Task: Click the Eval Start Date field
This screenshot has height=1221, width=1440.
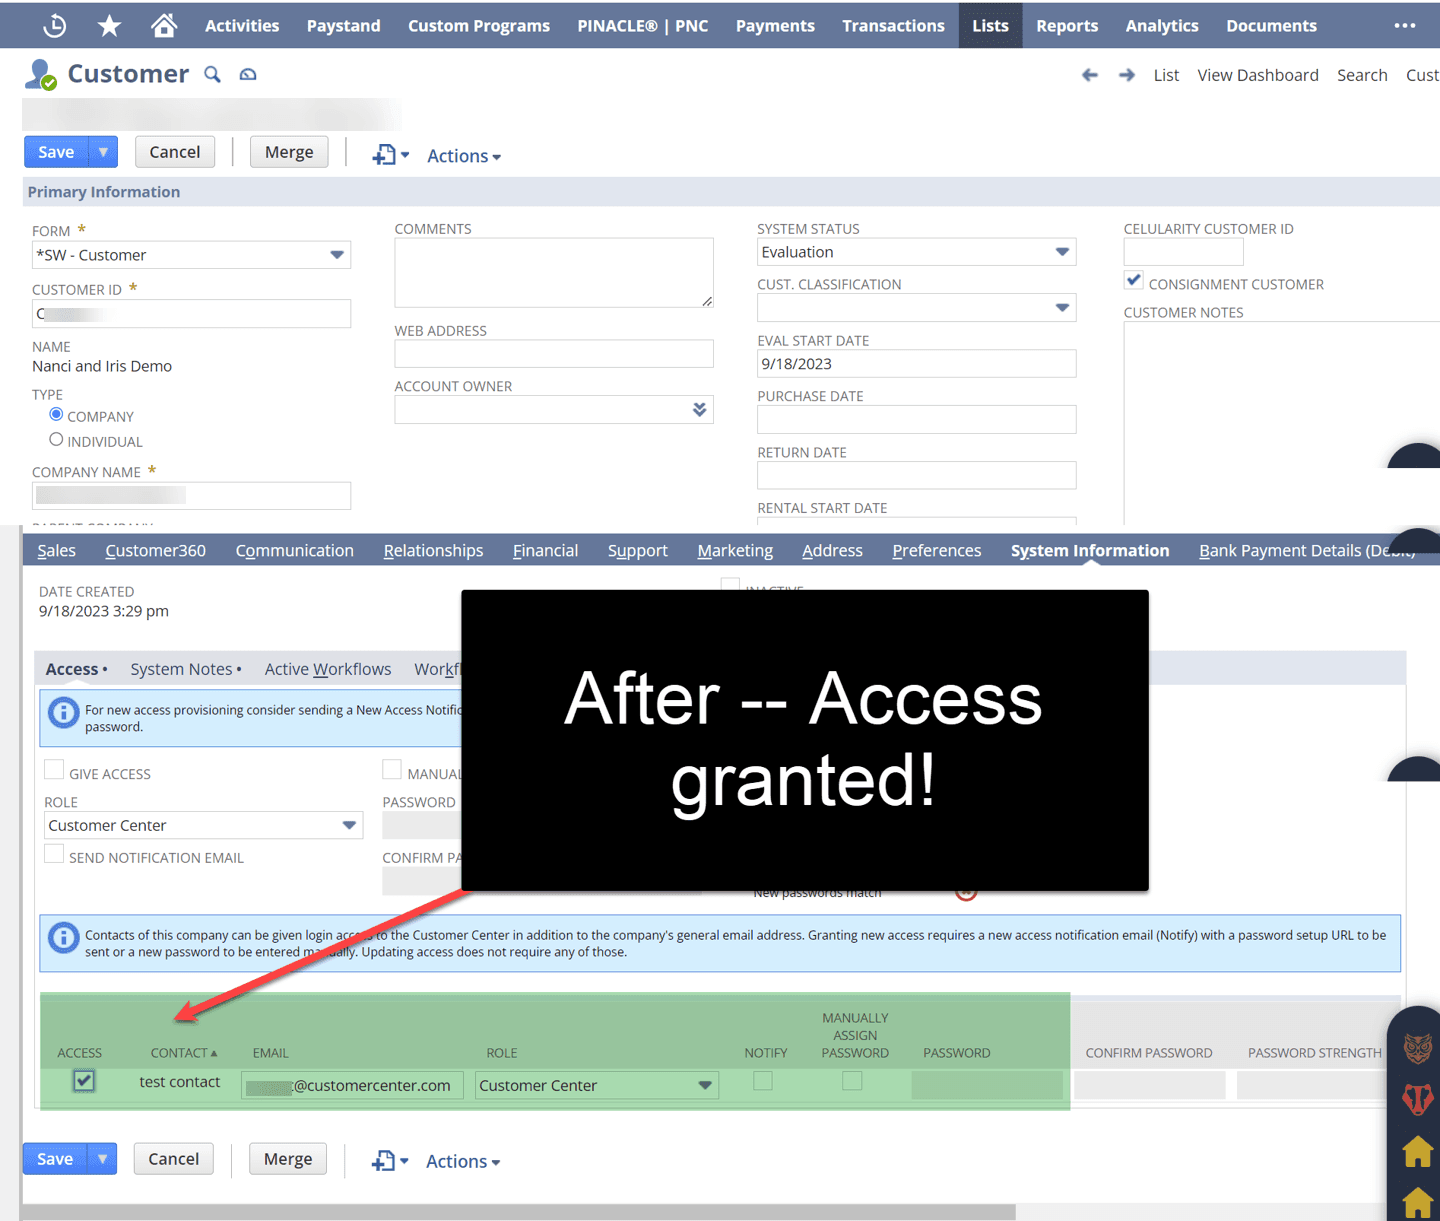Action: (x=916, y=364)
